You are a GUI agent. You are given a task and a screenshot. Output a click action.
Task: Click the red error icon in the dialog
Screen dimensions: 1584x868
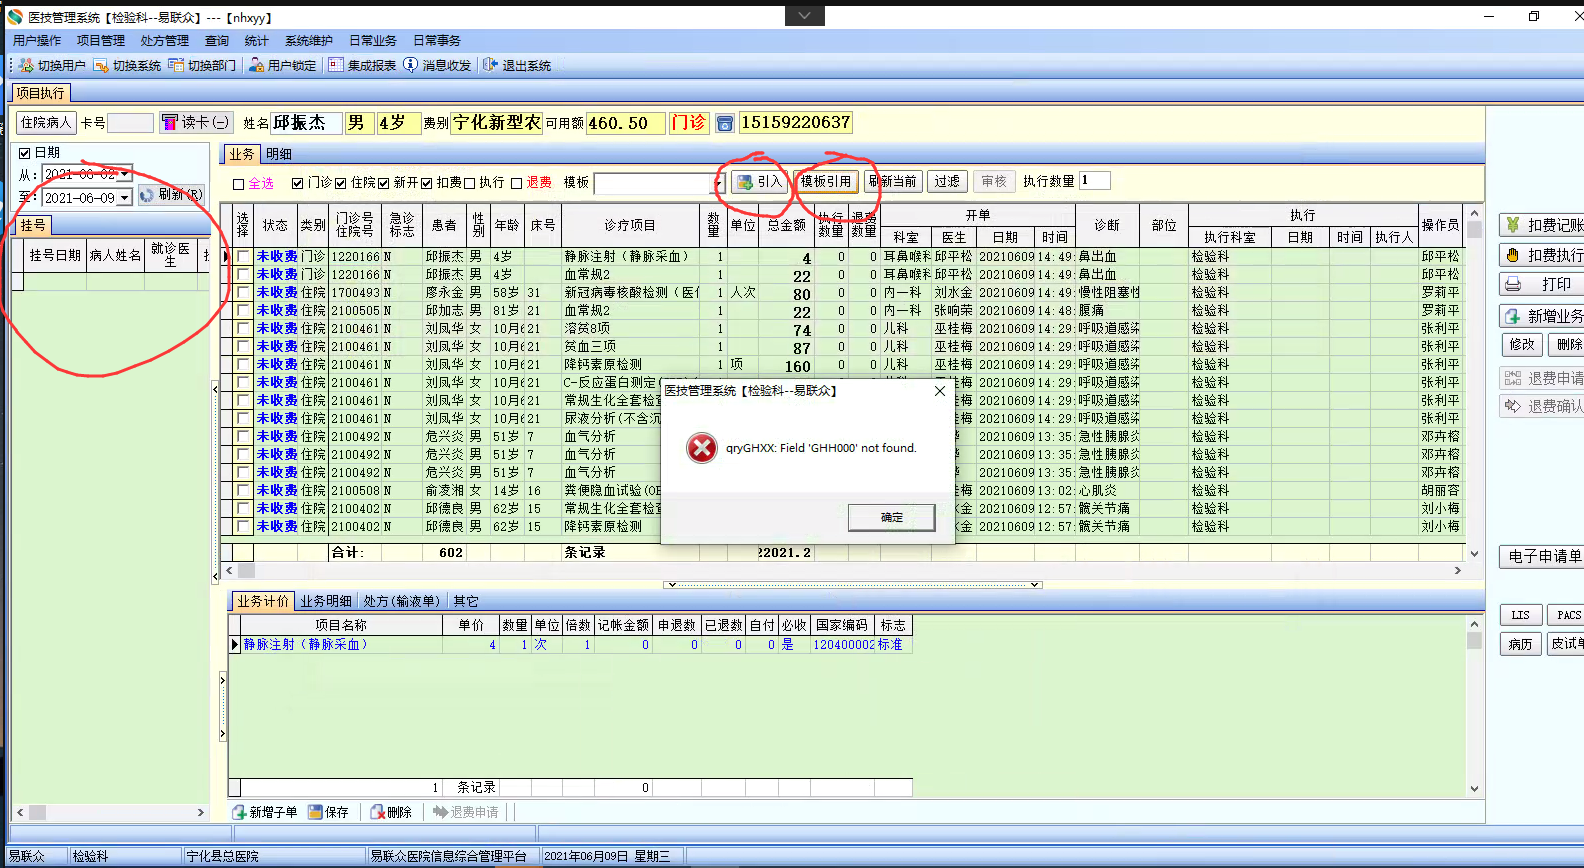[x=702, y=448]
